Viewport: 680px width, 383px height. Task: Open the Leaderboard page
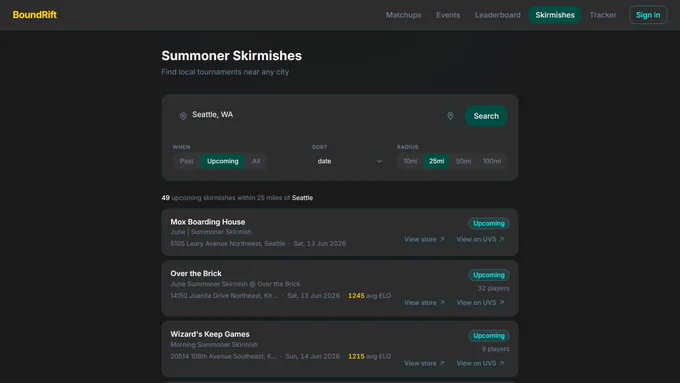(497, 15)
